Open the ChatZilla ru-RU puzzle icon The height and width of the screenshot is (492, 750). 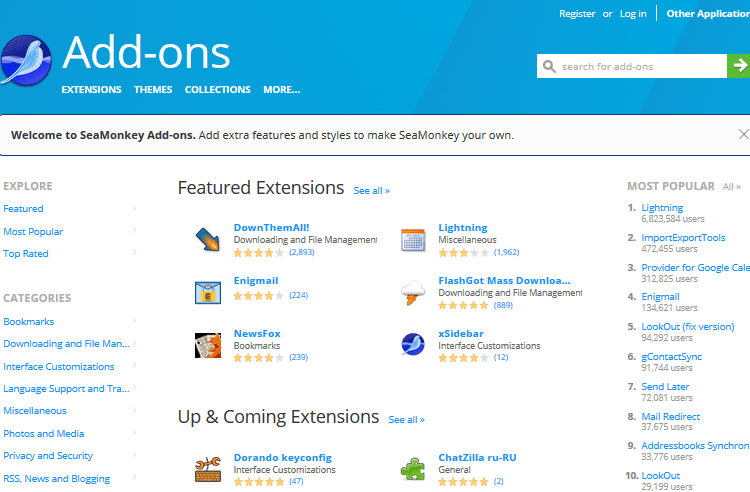point(413,469)
